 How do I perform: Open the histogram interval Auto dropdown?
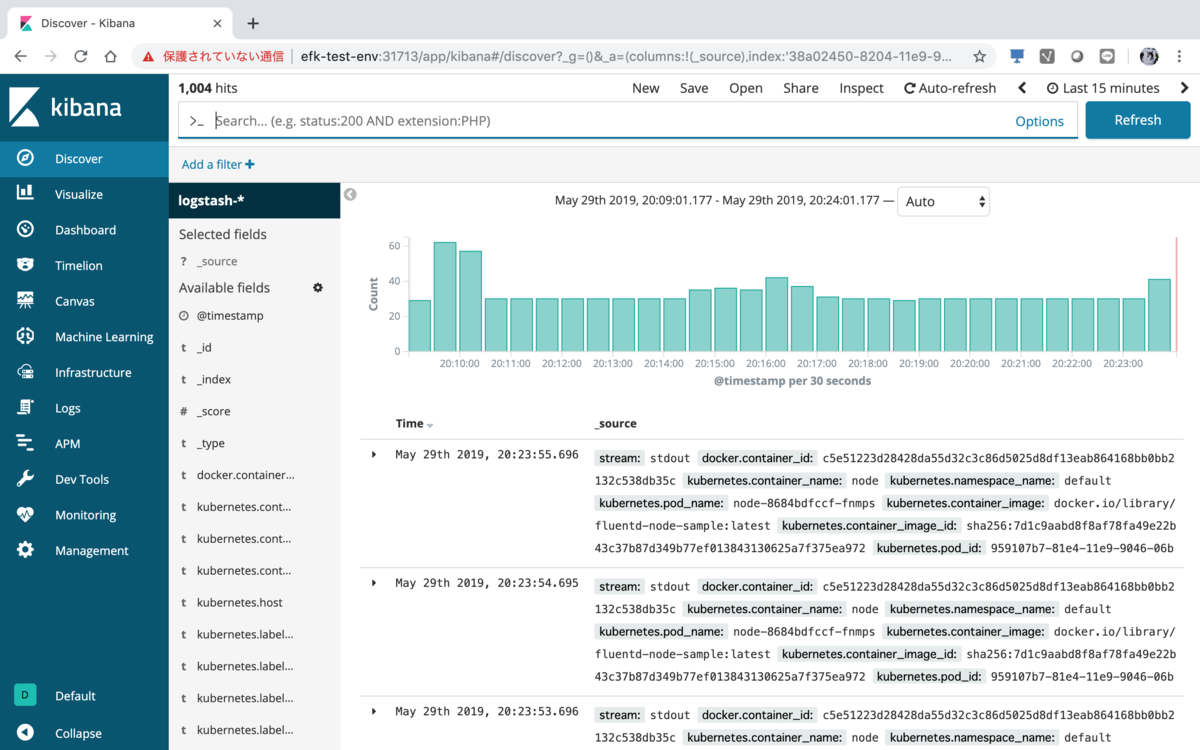(943, 201)
